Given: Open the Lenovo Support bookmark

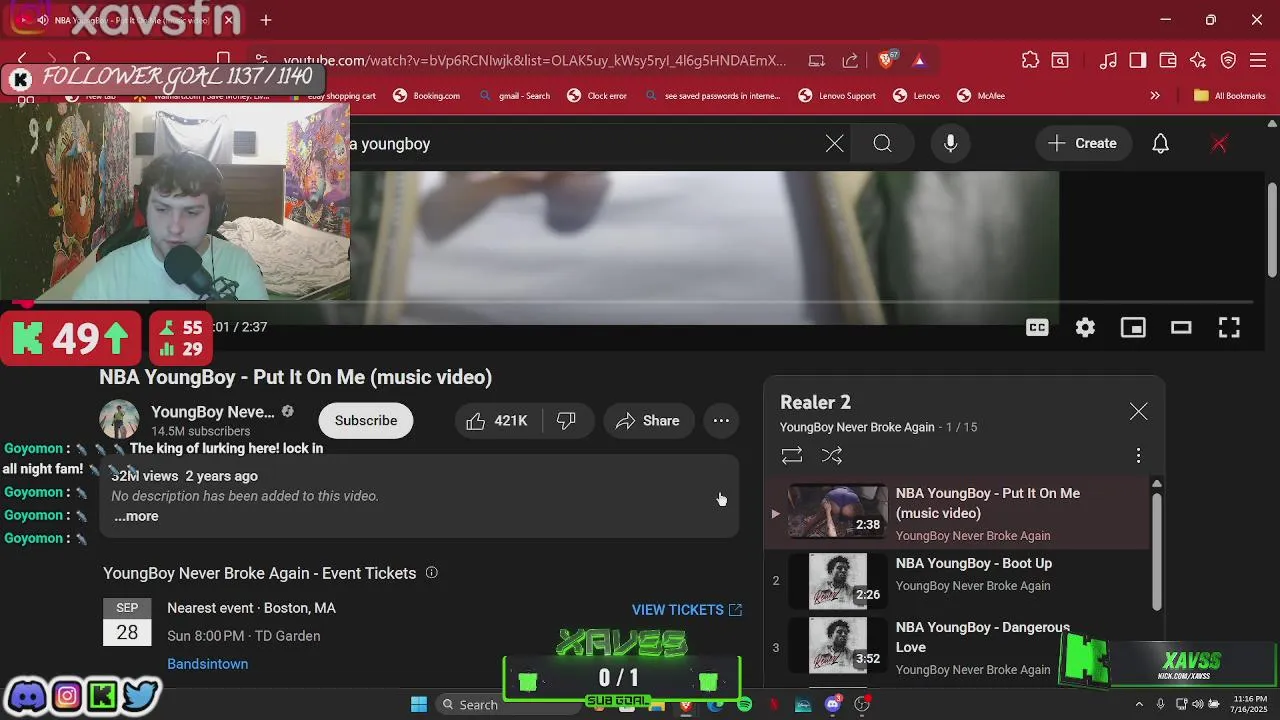Looking at the screenshot, I should 837,96.
